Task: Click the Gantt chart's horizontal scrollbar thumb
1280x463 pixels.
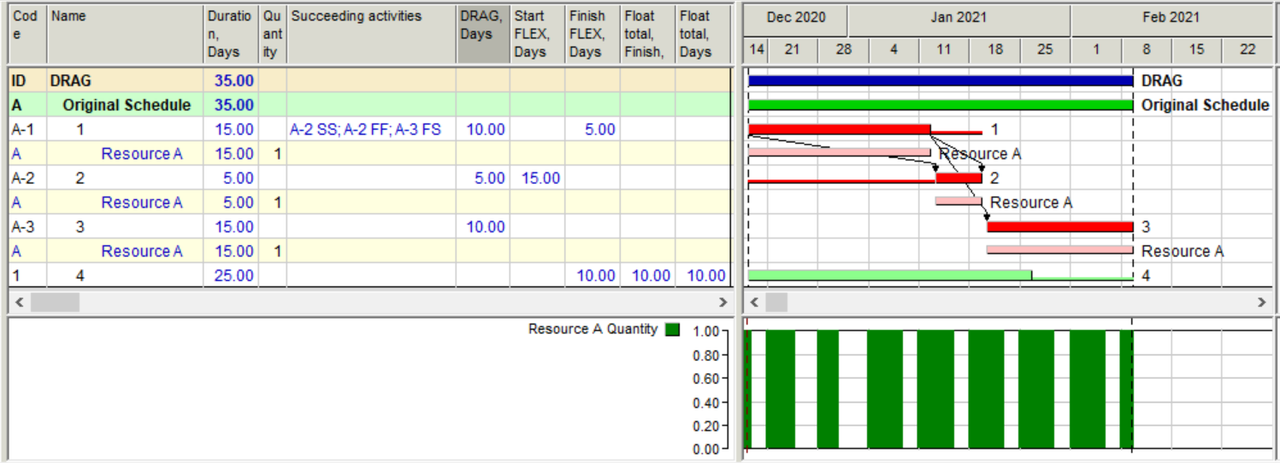Action: click(x=777, y=301)
